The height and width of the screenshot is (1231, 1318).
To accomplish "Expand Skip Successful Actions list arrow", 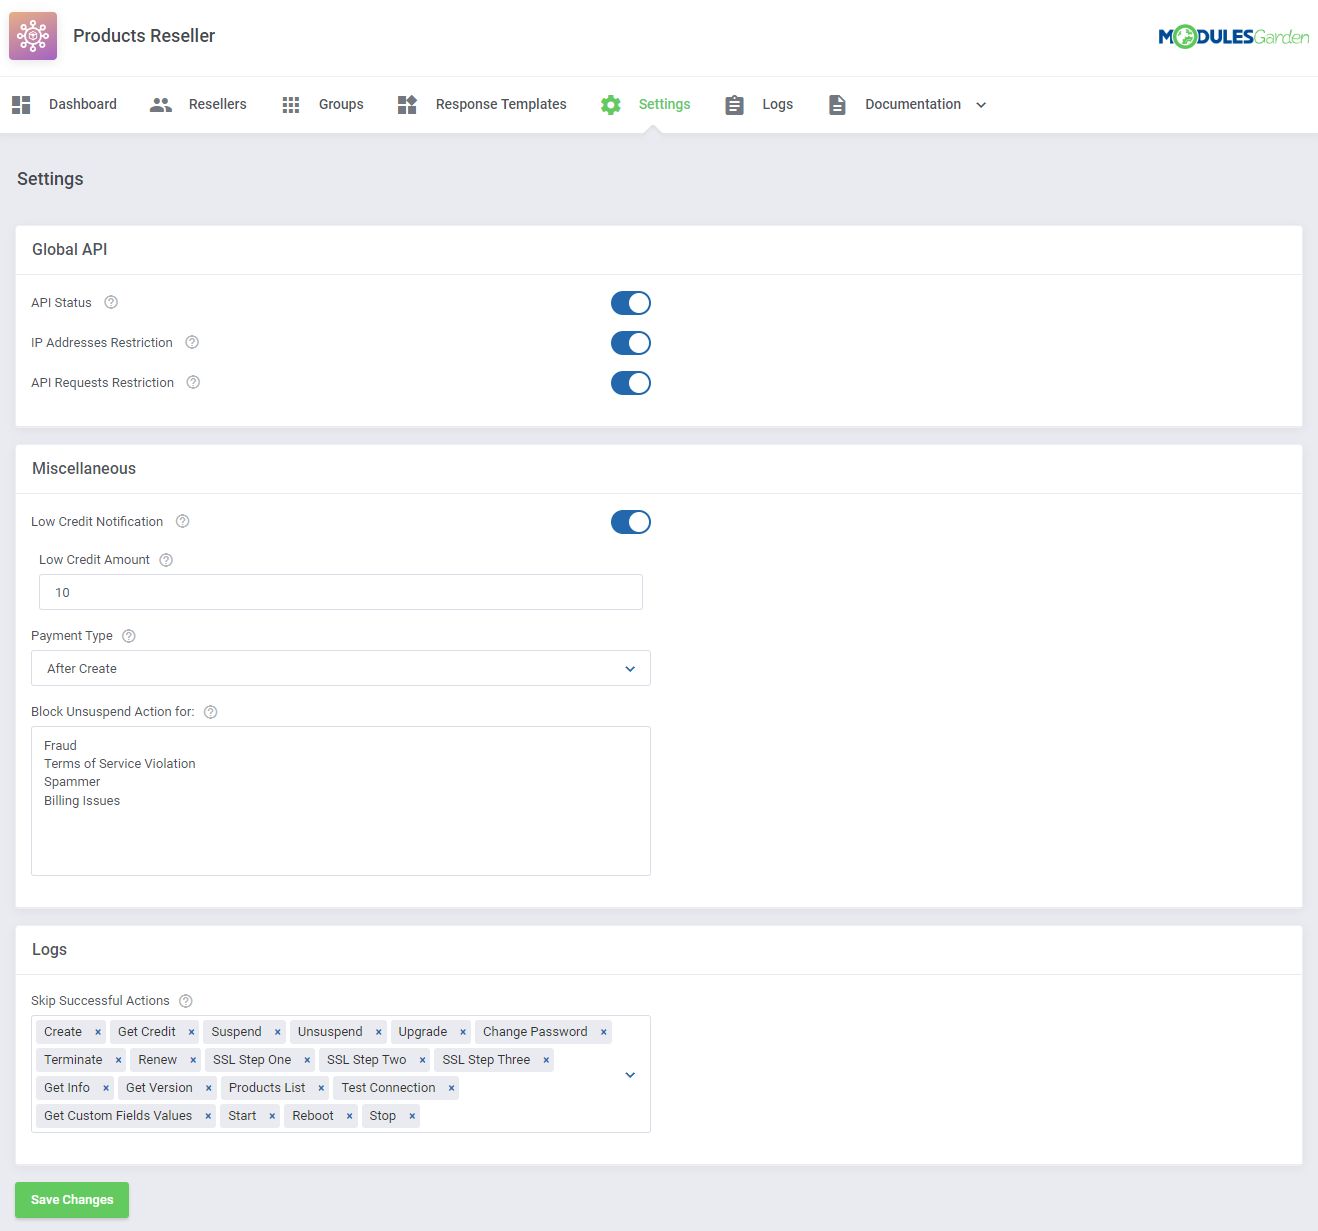I will (x=630, y=1074).
